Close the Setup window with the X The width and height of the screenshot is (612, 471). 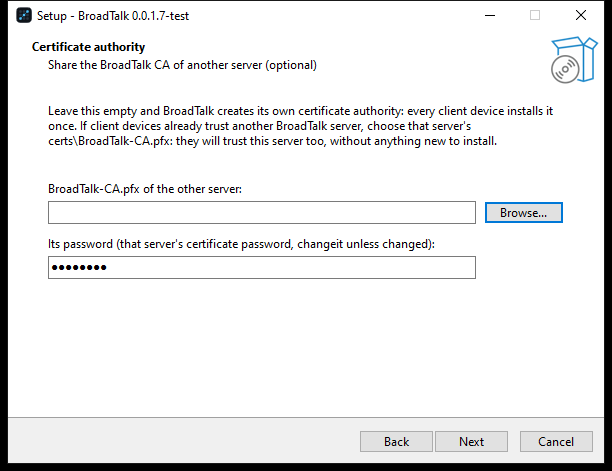click(581, 15)
